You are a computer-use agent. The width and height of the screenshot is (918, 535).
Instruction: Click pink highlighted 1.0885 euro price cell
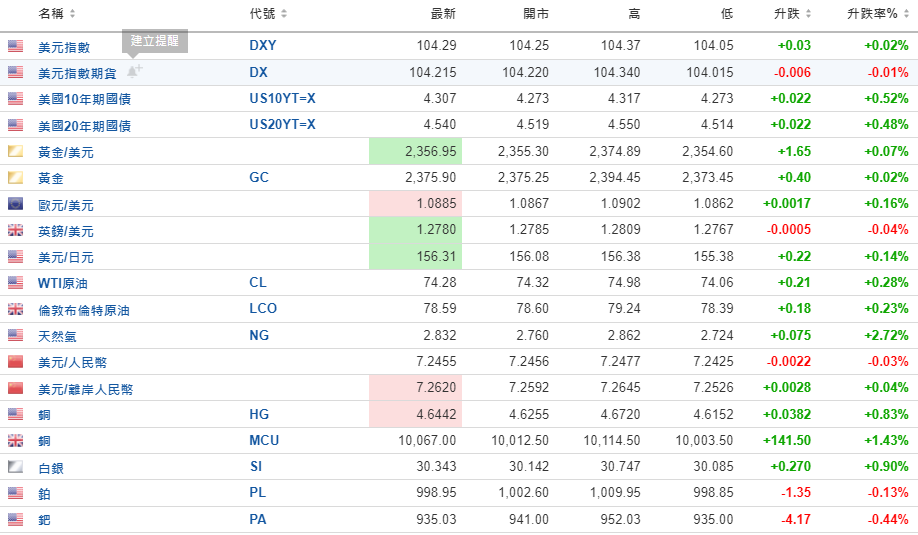pos(416,204)
